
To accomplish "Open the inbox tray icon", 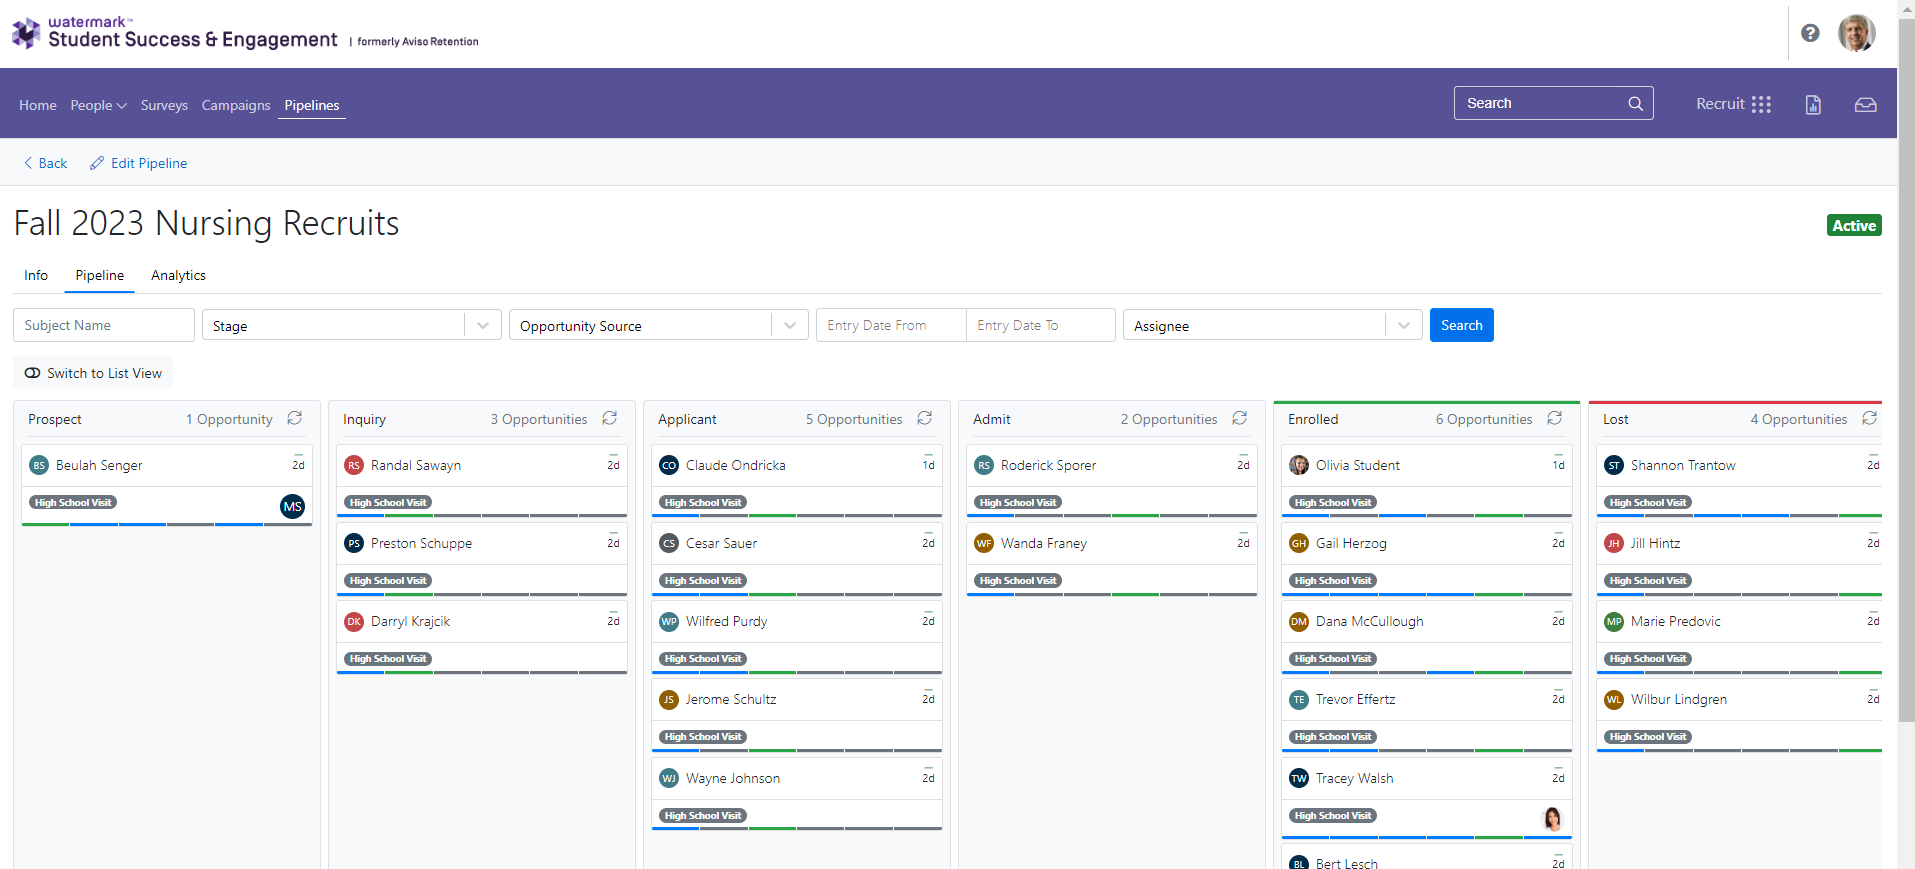I will pyautogui.click(x=1865, y=104).
